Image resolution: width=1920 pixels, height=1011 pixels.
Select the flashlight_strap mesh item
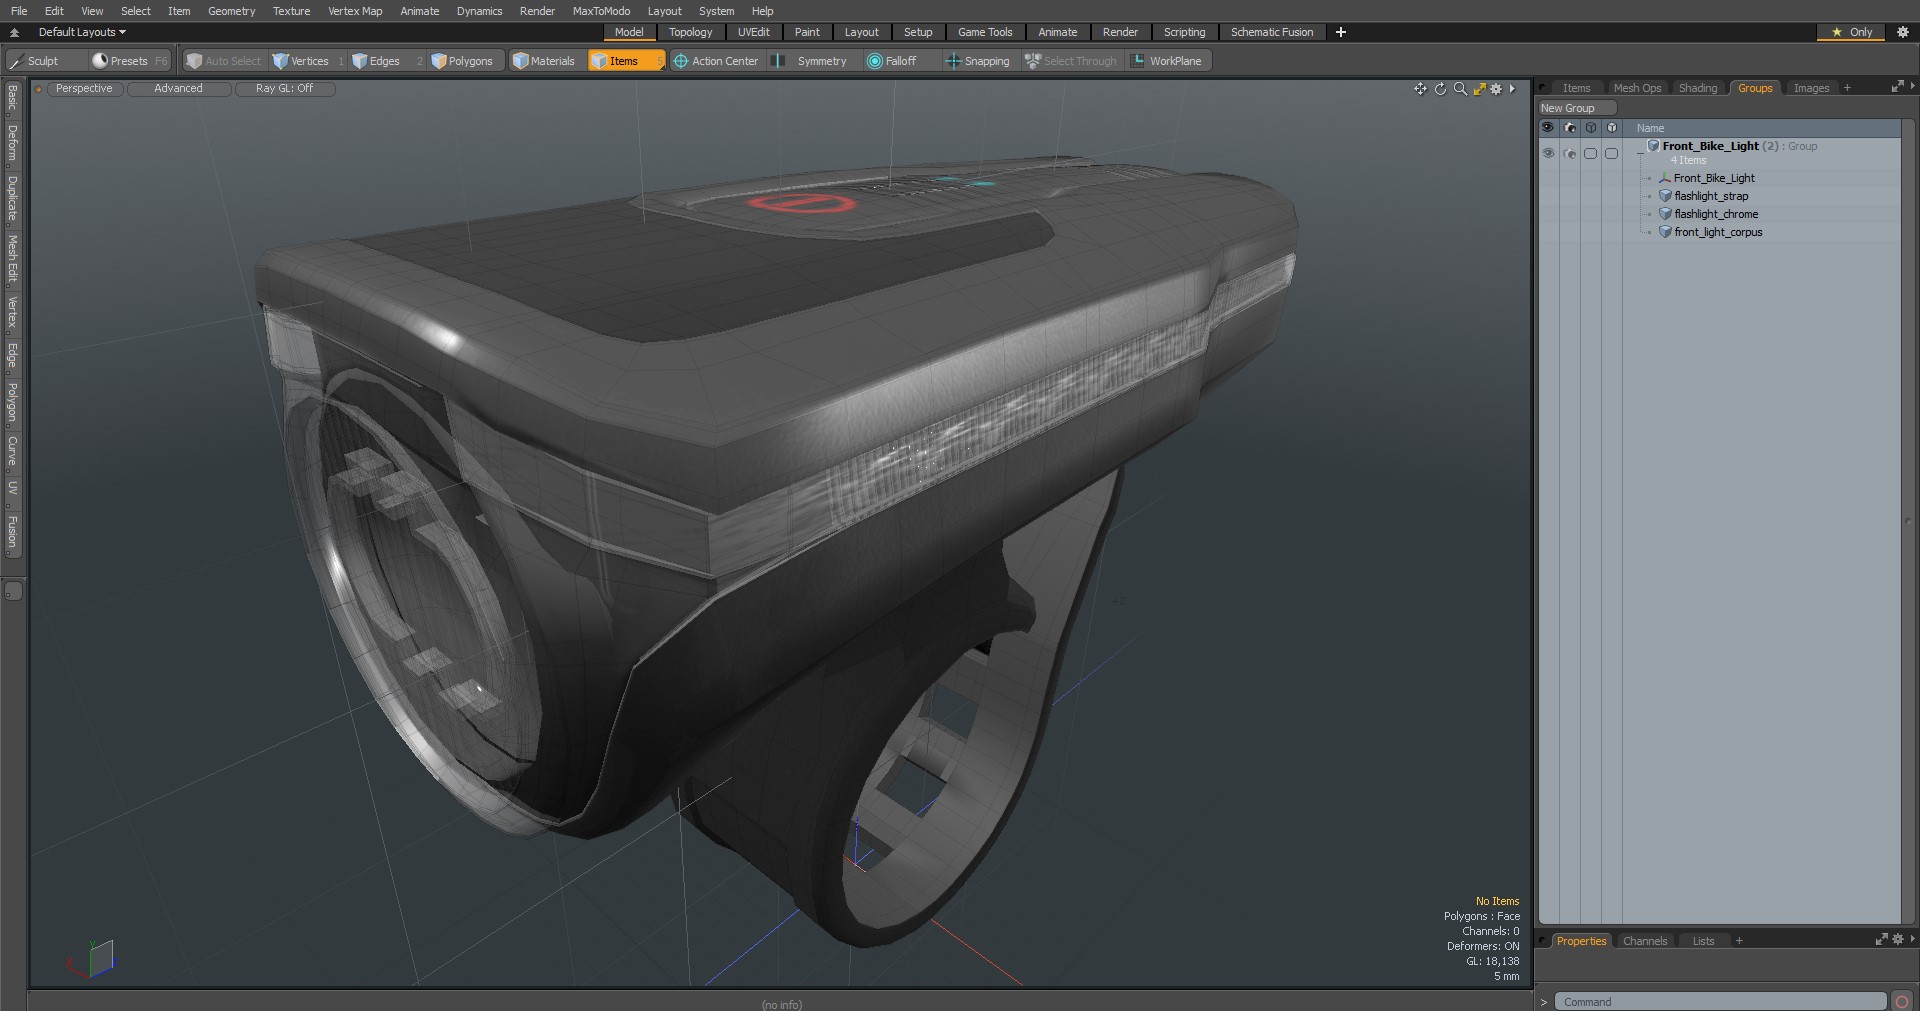[1711, 196]
